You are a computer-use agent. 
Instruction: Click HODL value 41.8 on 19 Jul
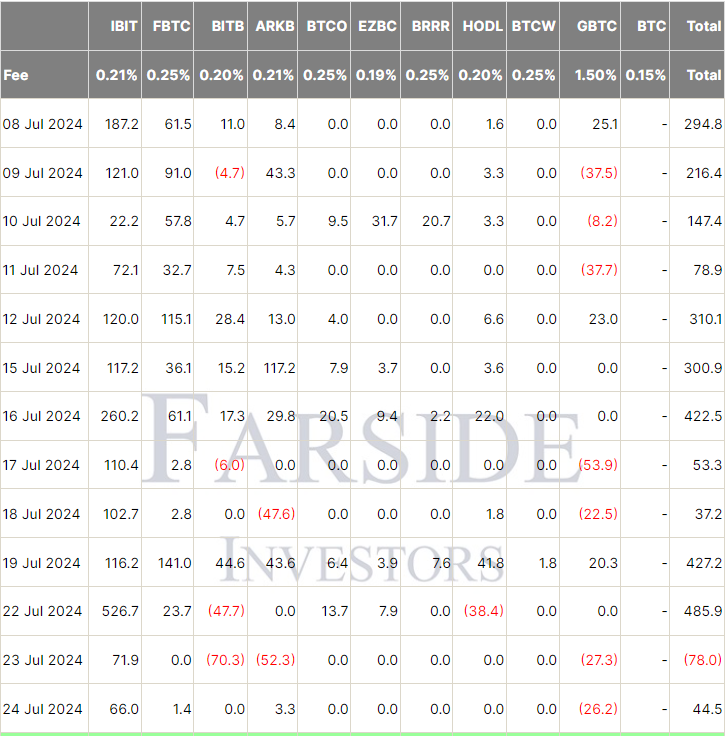click(x=491, y=563)
